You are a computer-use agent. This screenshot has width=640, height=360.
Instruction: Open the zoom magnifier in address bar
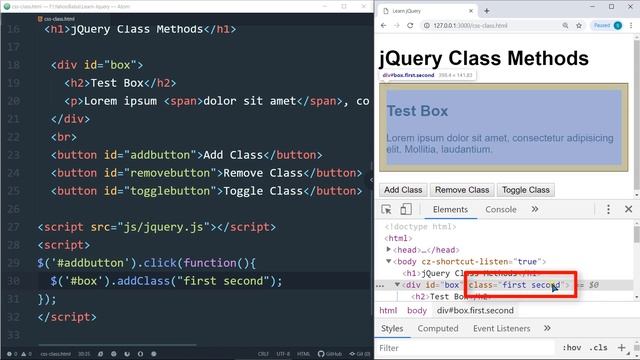click(x=565, y=25)
